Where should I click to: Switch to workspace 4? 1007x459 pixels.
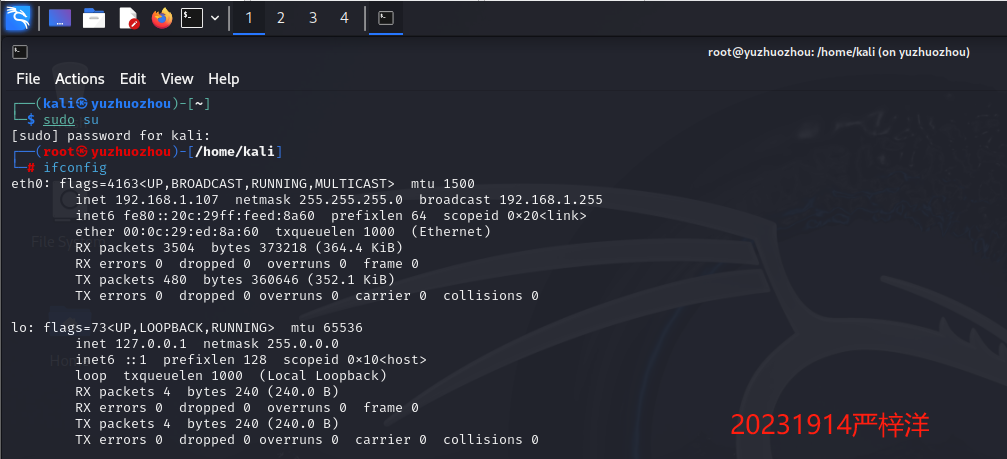(x=344, y=18)
